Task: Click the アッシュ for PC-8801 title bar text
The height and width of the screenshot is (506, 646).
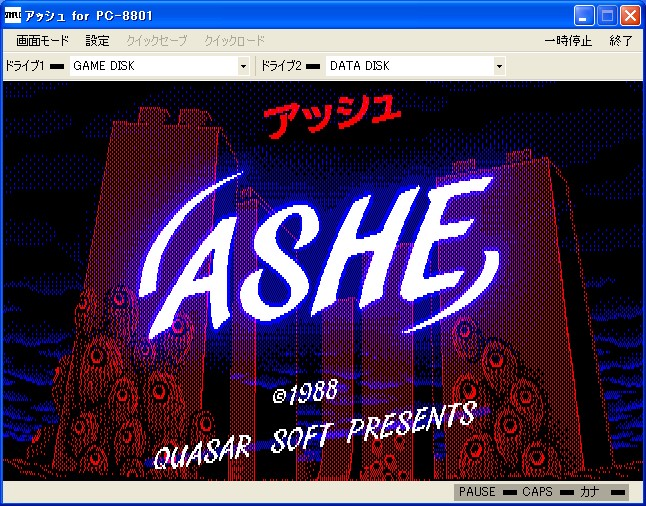Action: click(89, 16)
